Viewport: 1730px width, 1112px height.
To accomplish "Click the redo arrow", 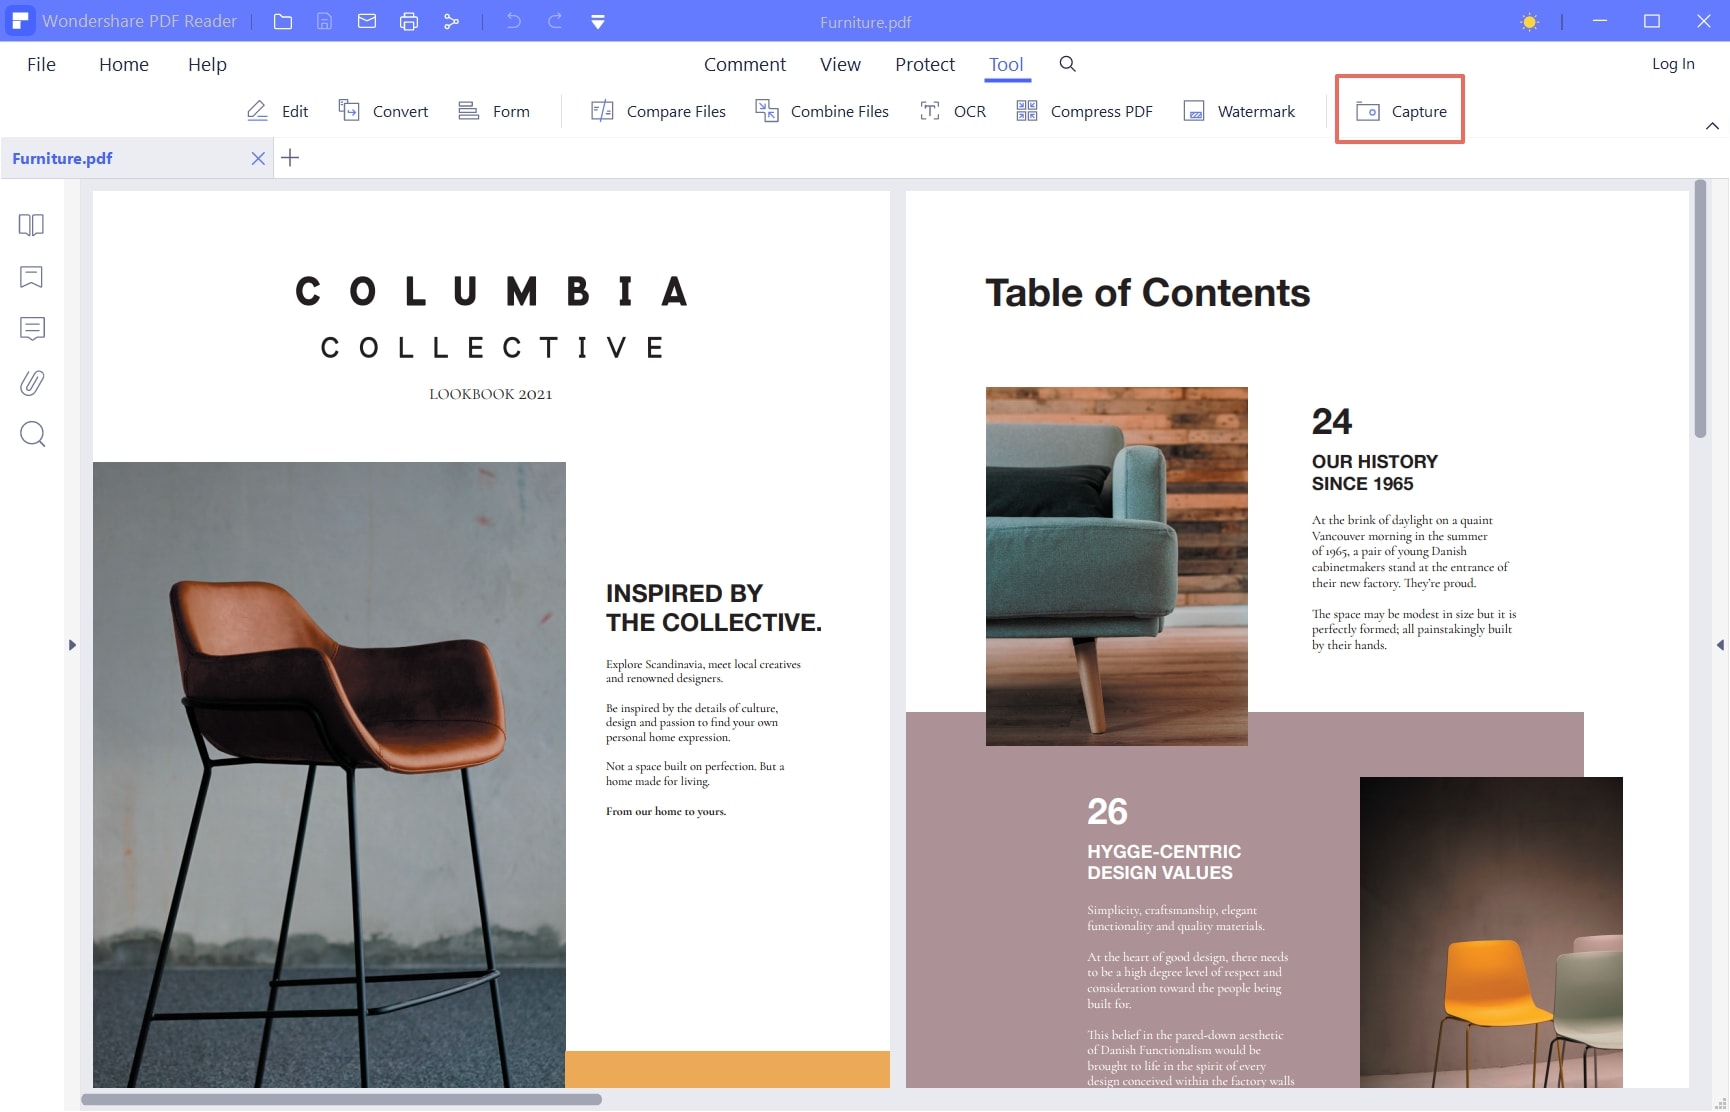I will click(555, 21).
